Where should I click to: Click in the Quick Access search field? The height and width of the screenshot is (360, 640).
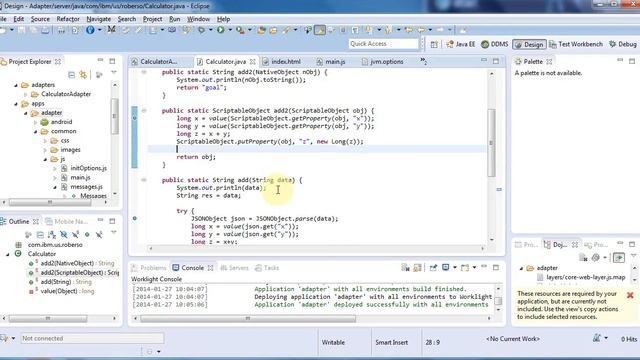pyautogui.click(x=384, y=44)
